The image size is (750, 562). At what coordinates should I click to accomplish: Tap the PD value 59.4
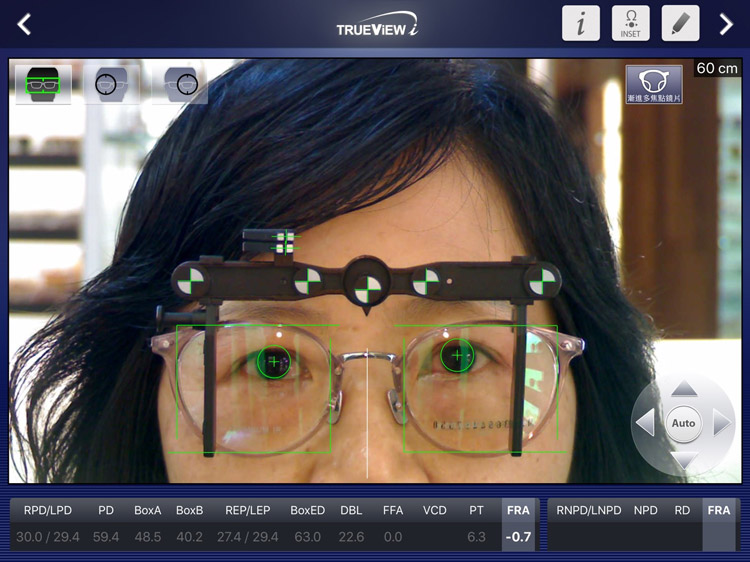point(105,537)
